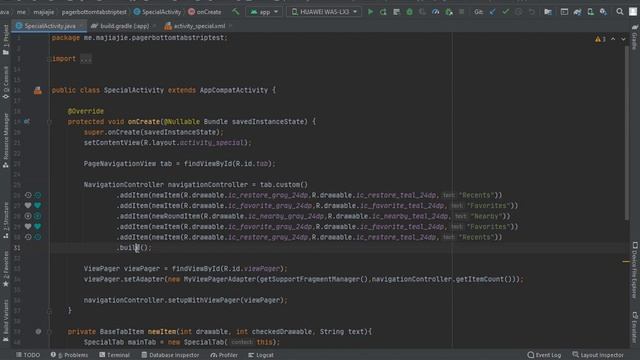Click the gutter icon beside newItem method

pyautogui.click(x=38, y=332)
